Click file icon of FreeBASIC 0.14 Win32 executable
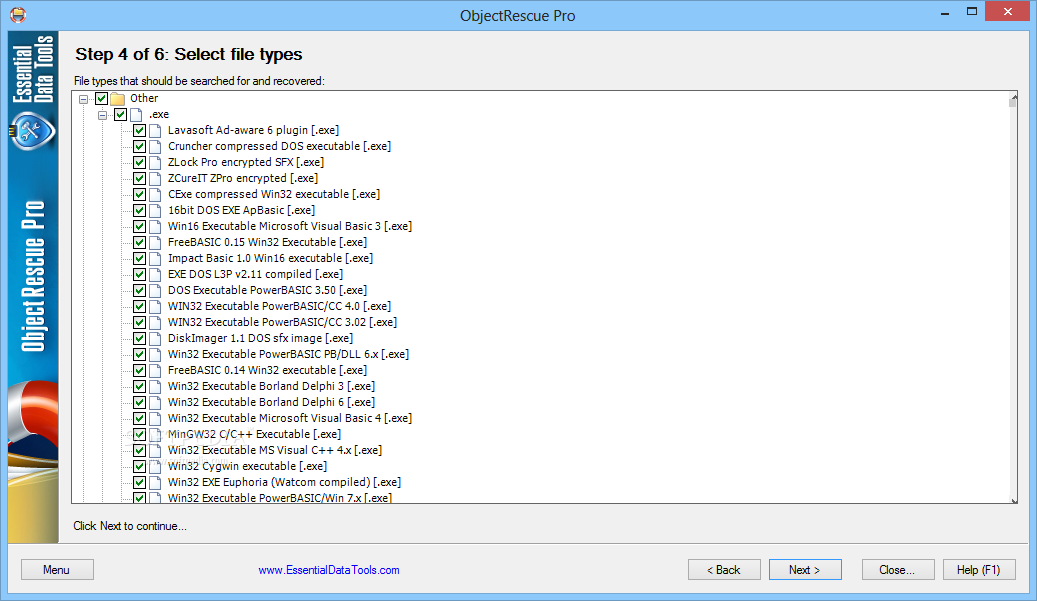 (155, 370)
